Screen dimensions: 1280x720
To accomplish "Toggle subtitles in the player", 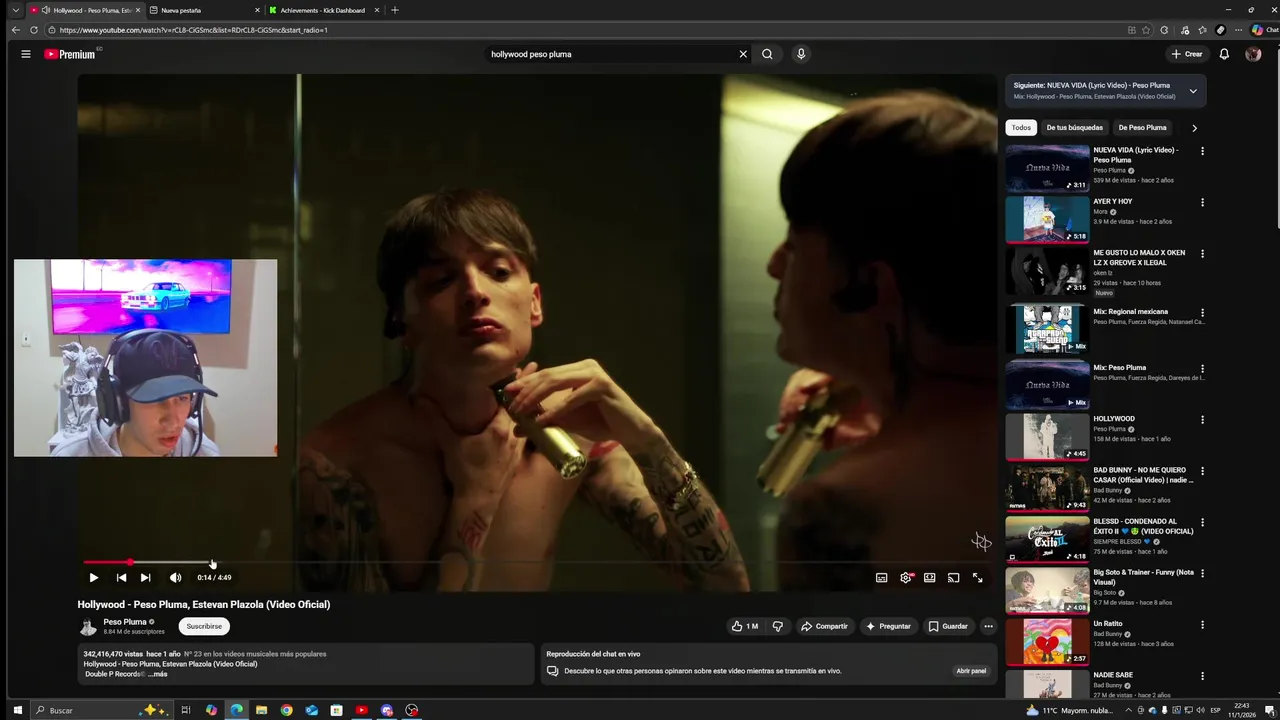I will 881,577.
